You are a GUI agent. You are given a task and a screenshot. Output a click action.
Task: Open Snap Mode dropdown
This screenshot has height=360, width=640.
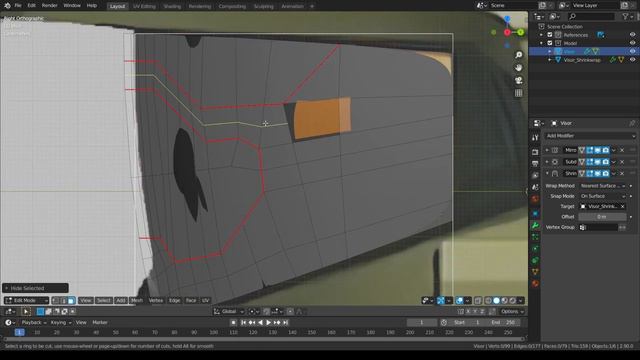click(602, 196)
